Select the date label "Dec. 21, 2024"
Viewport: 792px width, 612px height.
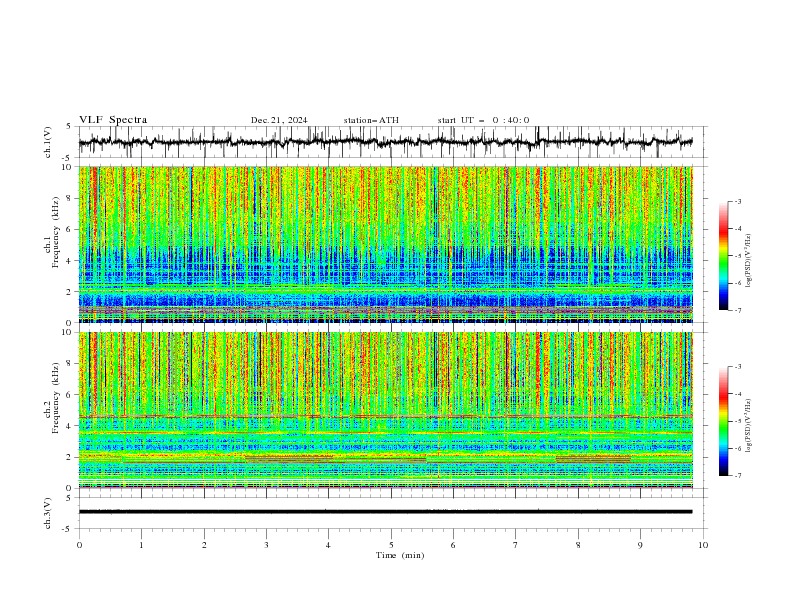tap(279, 120)
